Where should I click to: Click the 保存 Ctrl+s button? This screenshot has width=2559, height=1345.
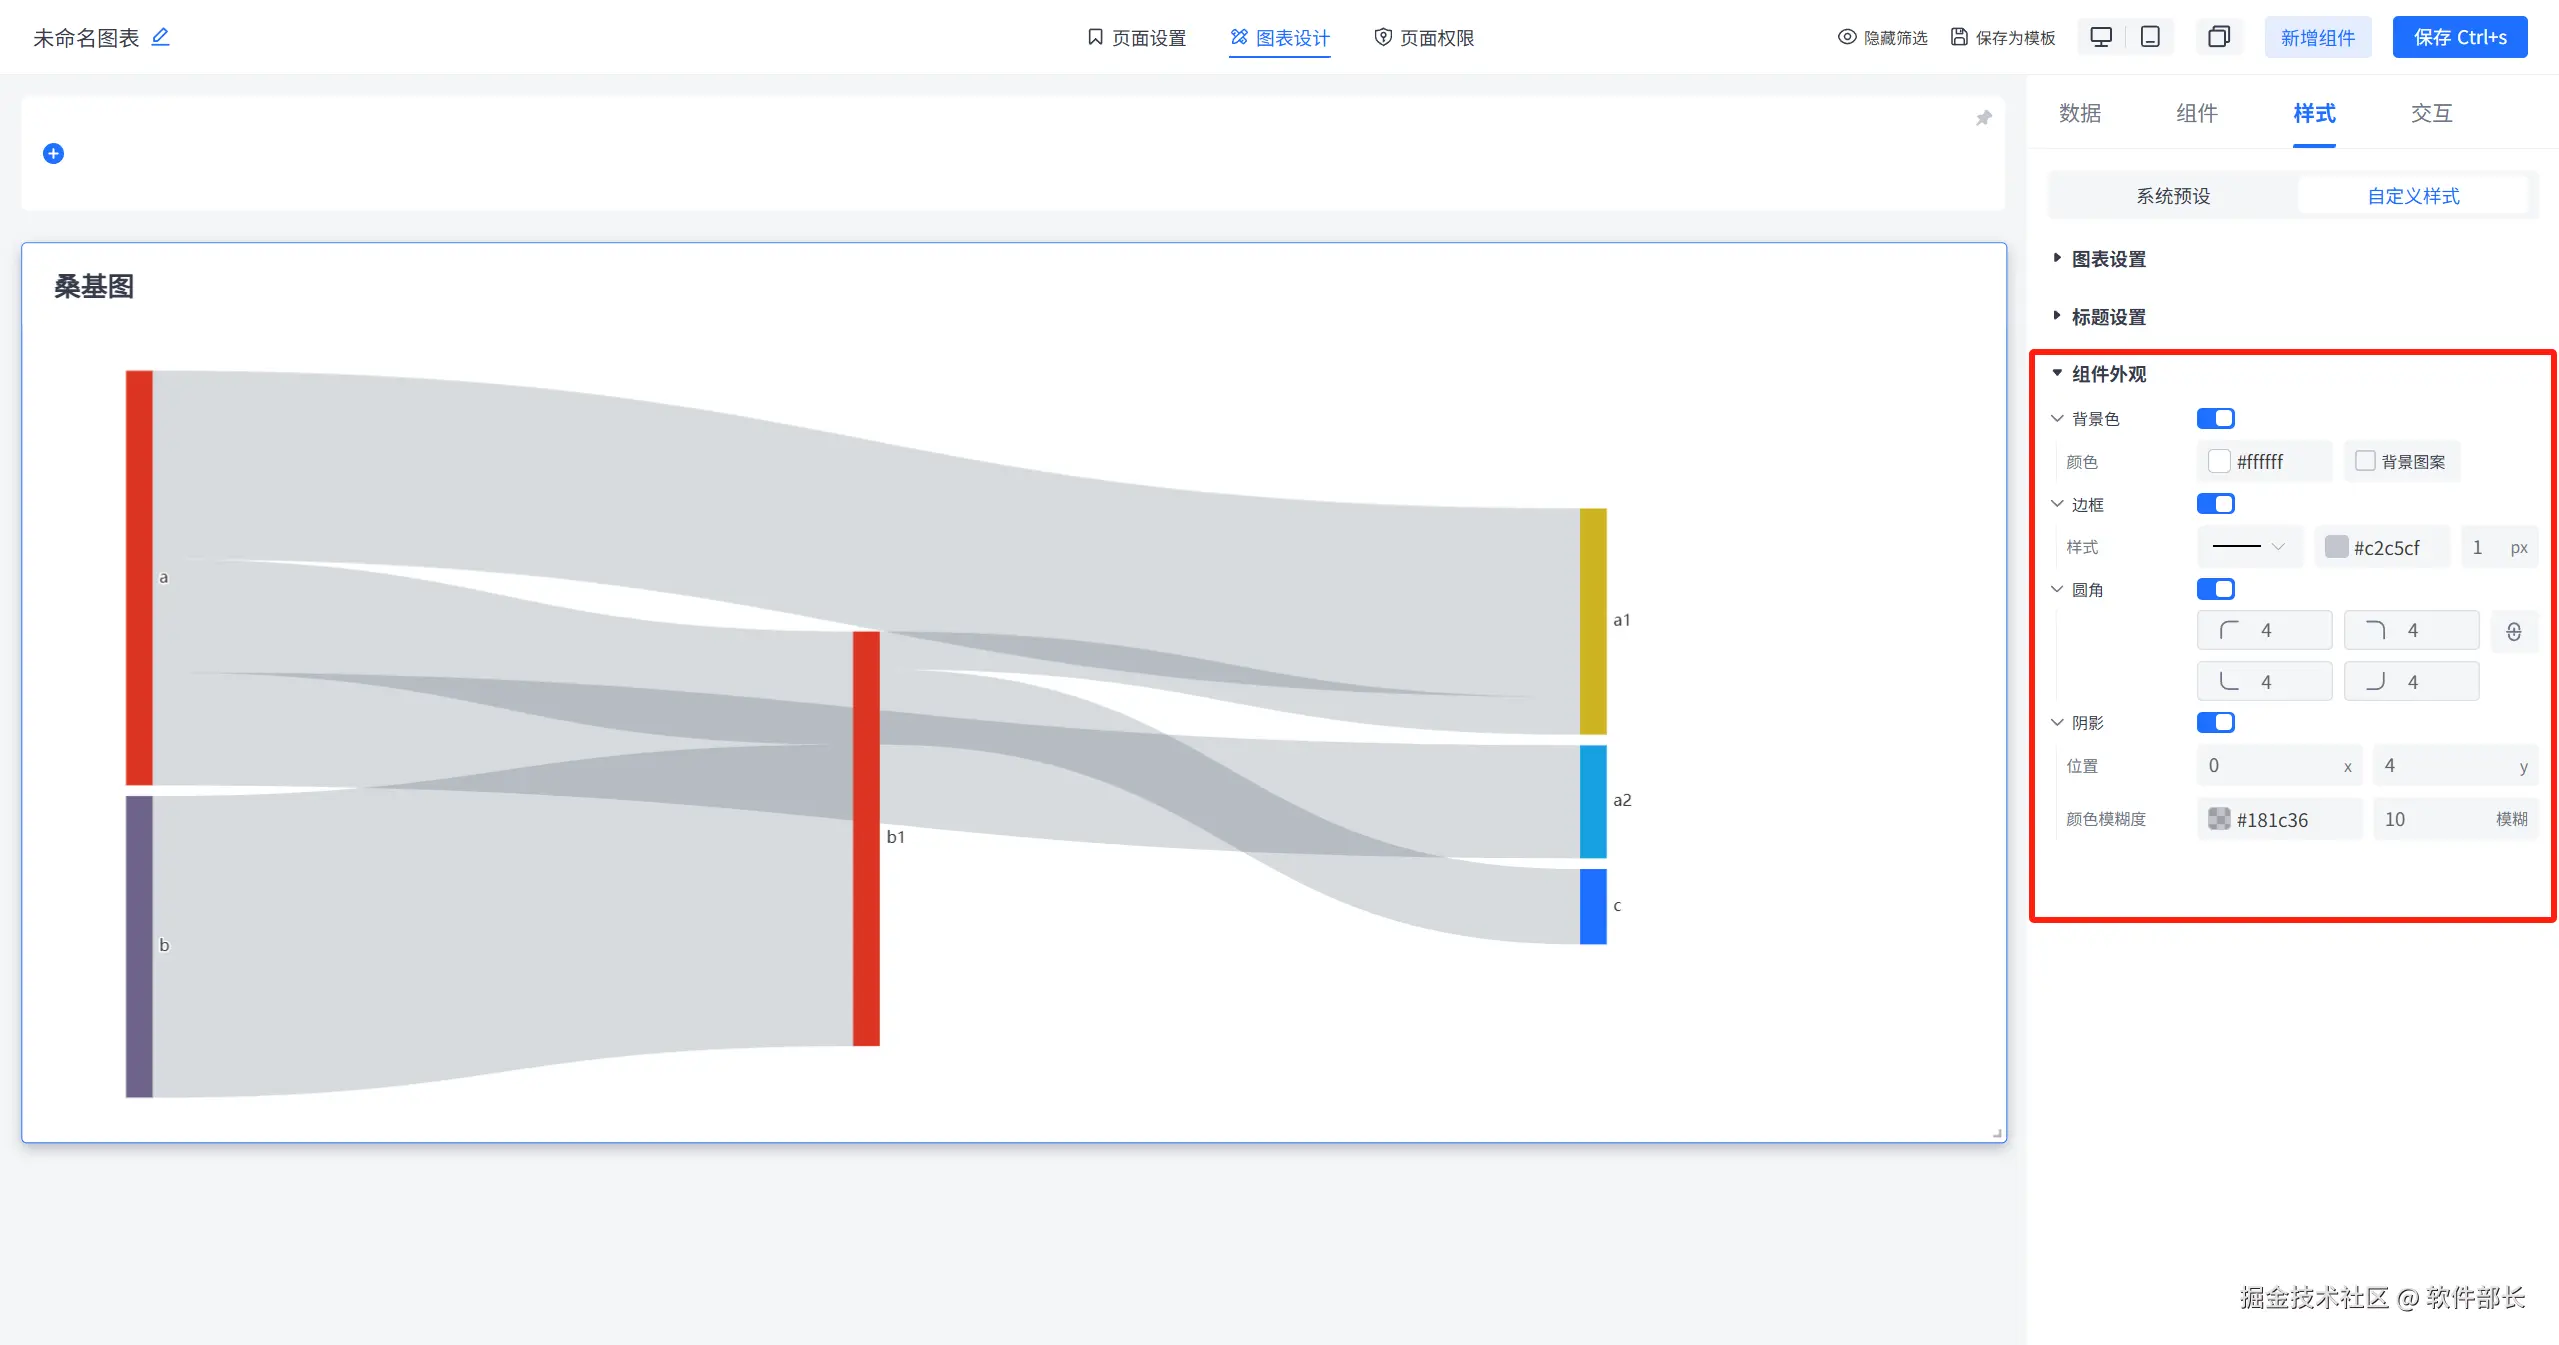click(x=2459, y=38)
